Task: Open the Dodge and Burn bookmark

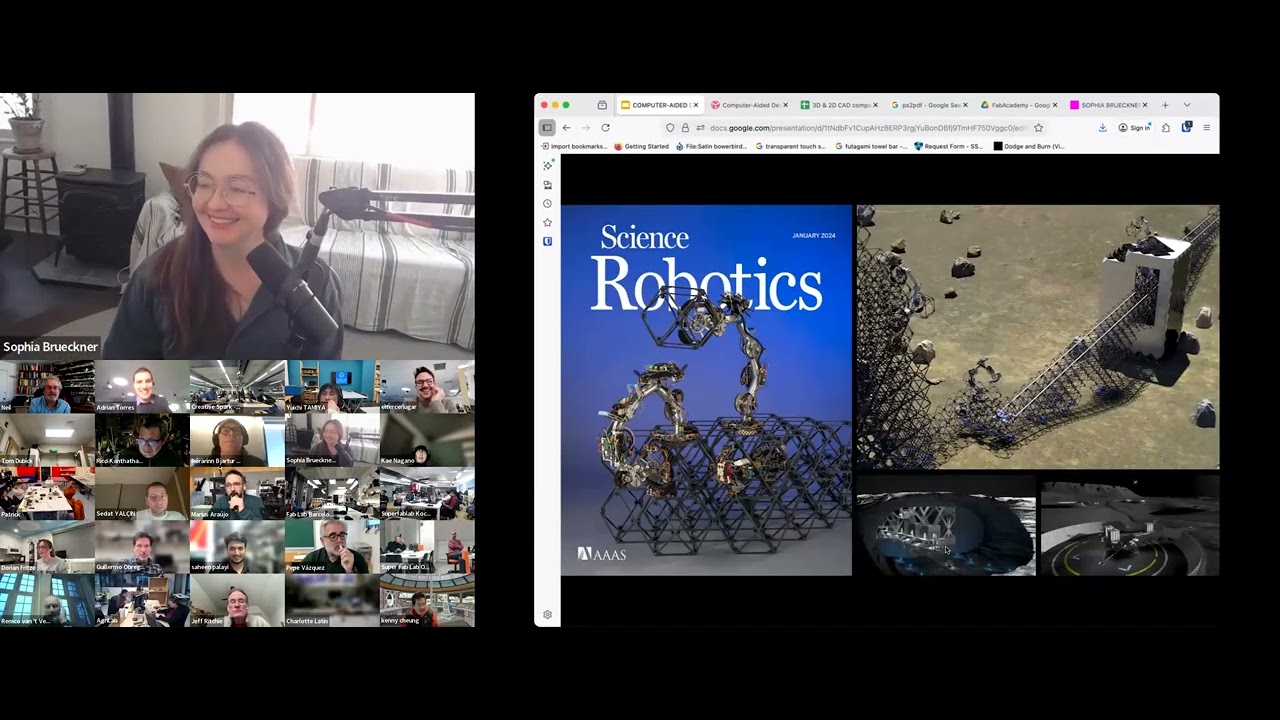Action: [x=1029, y=146]
